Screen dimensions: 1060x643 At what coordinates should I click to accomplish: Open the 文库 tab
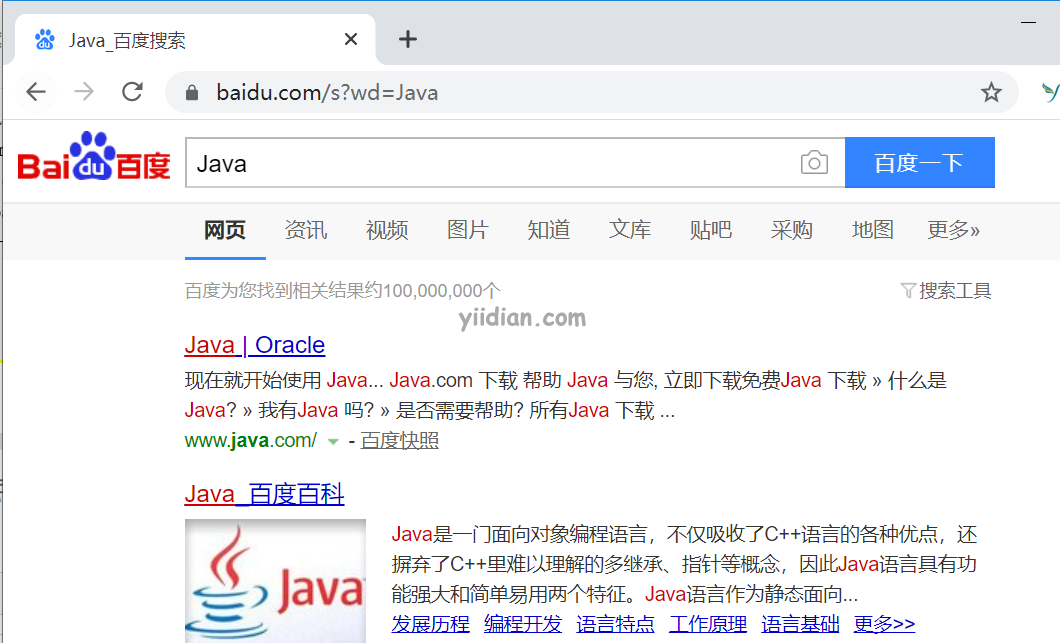point(629,230)
